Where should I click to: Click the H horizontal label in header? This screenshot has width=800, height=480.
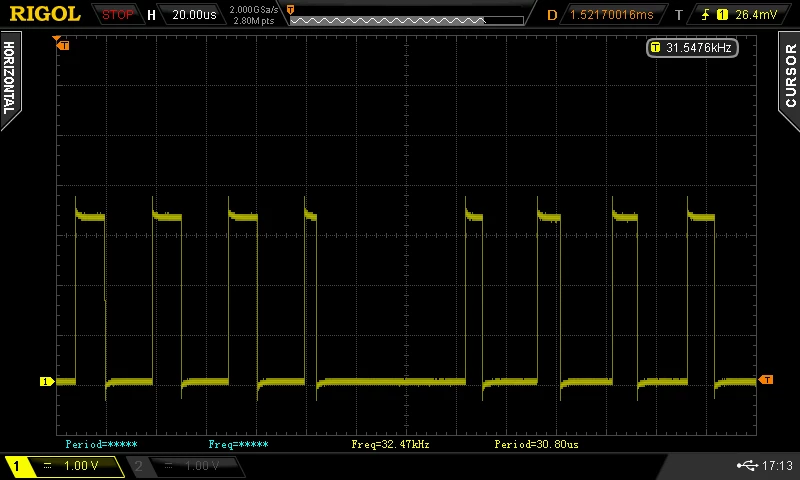pyautogui.click(x=151, y=15)
